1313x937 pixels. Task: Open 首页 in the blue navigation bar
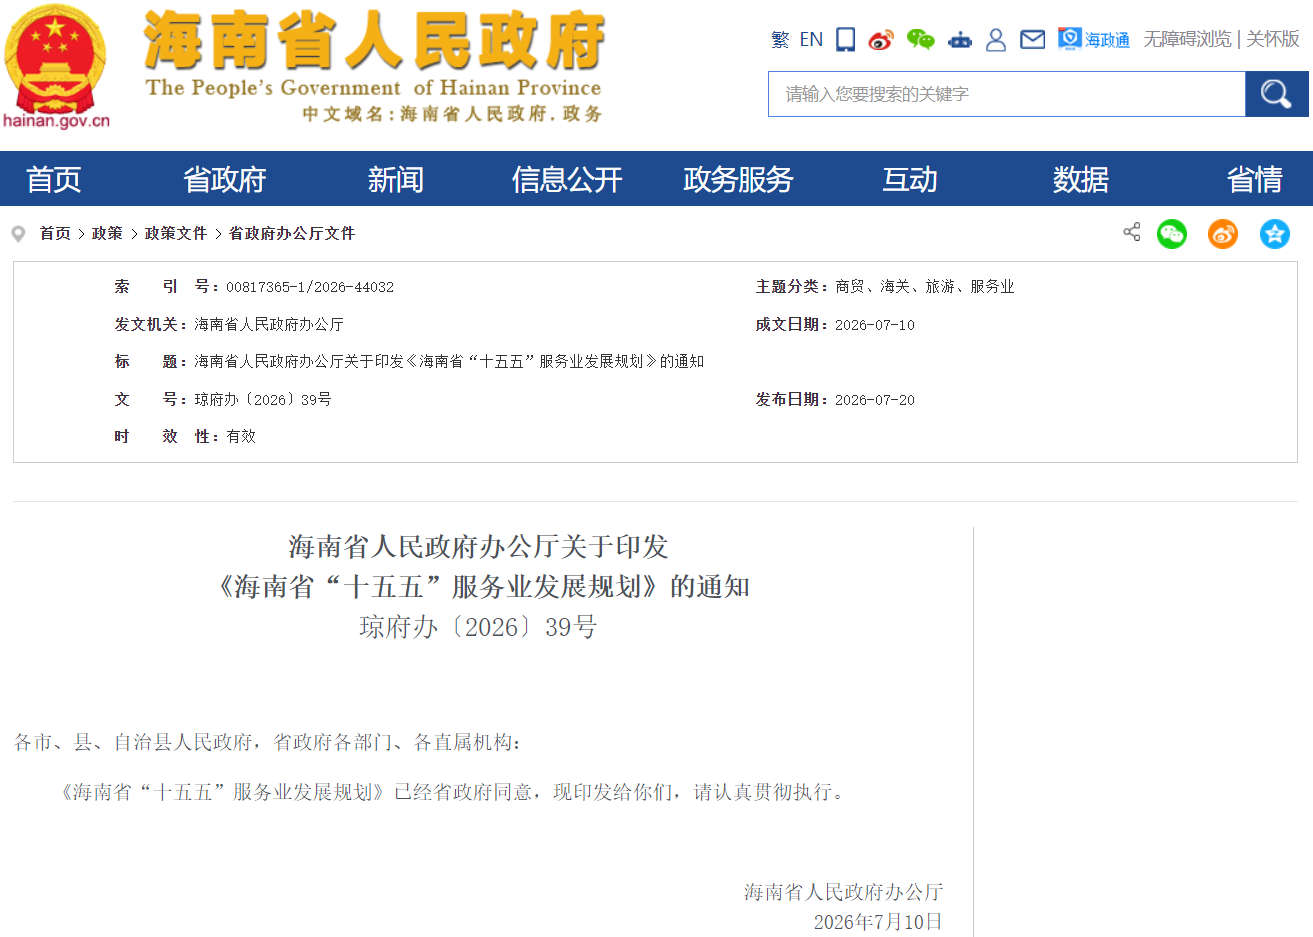pyautogui.click(x=53, y=179)
